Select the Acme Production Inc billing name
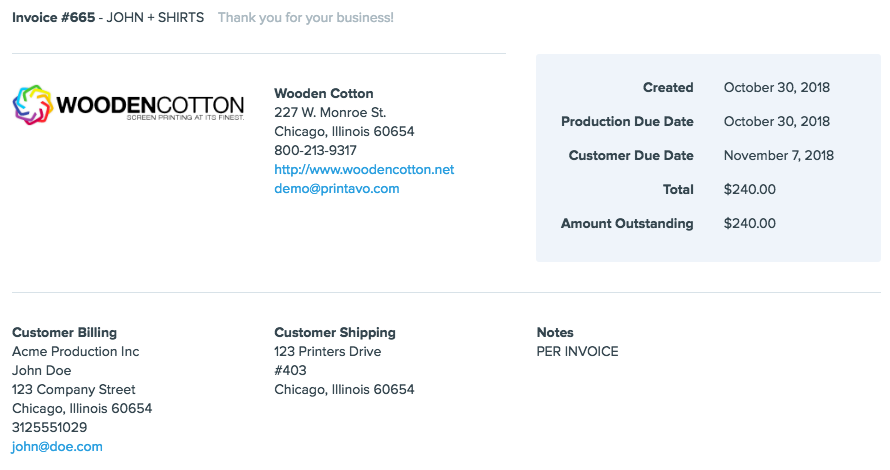Image resolution: width=890 pixels, height=470 pixels. (75, 351)
